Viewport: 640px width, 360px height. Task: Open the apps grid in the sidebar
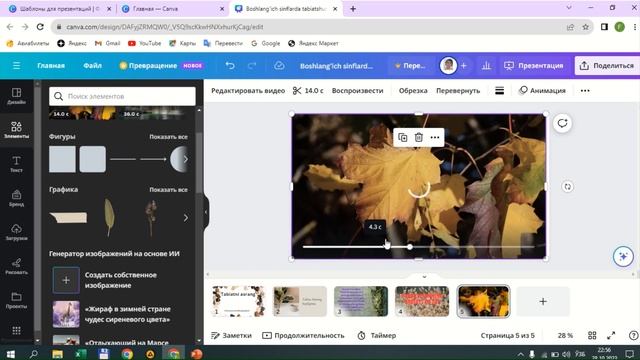coord(16,330)
